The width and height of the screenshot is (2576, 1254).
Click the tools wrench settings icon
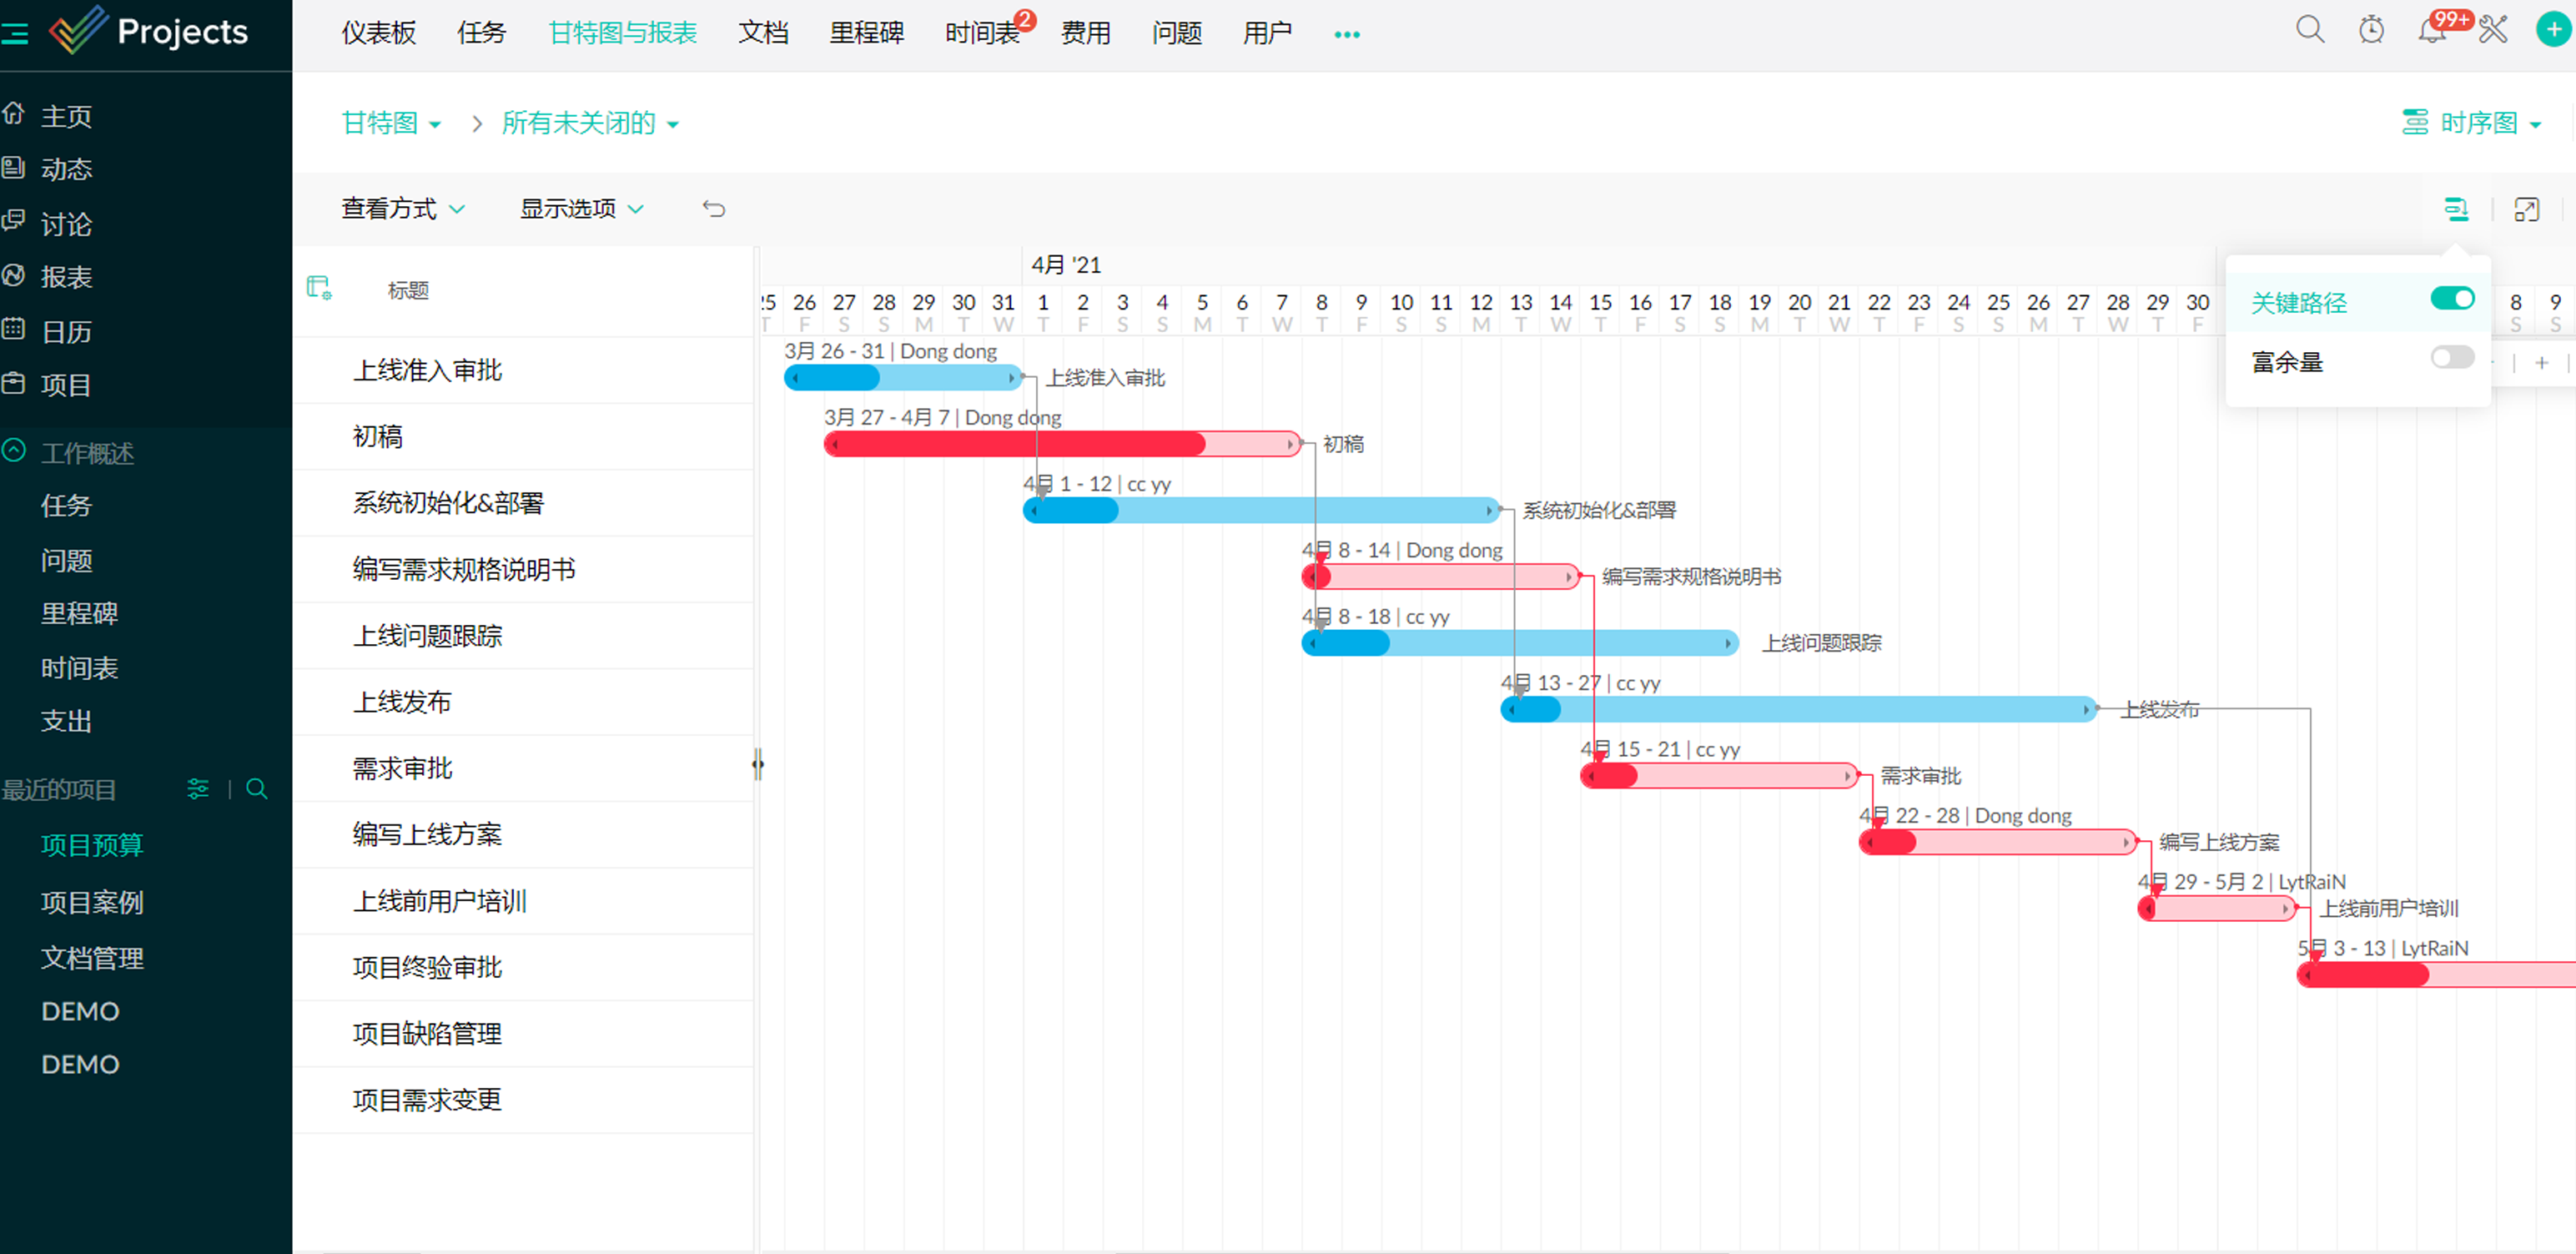click(x=2492, y=30)
